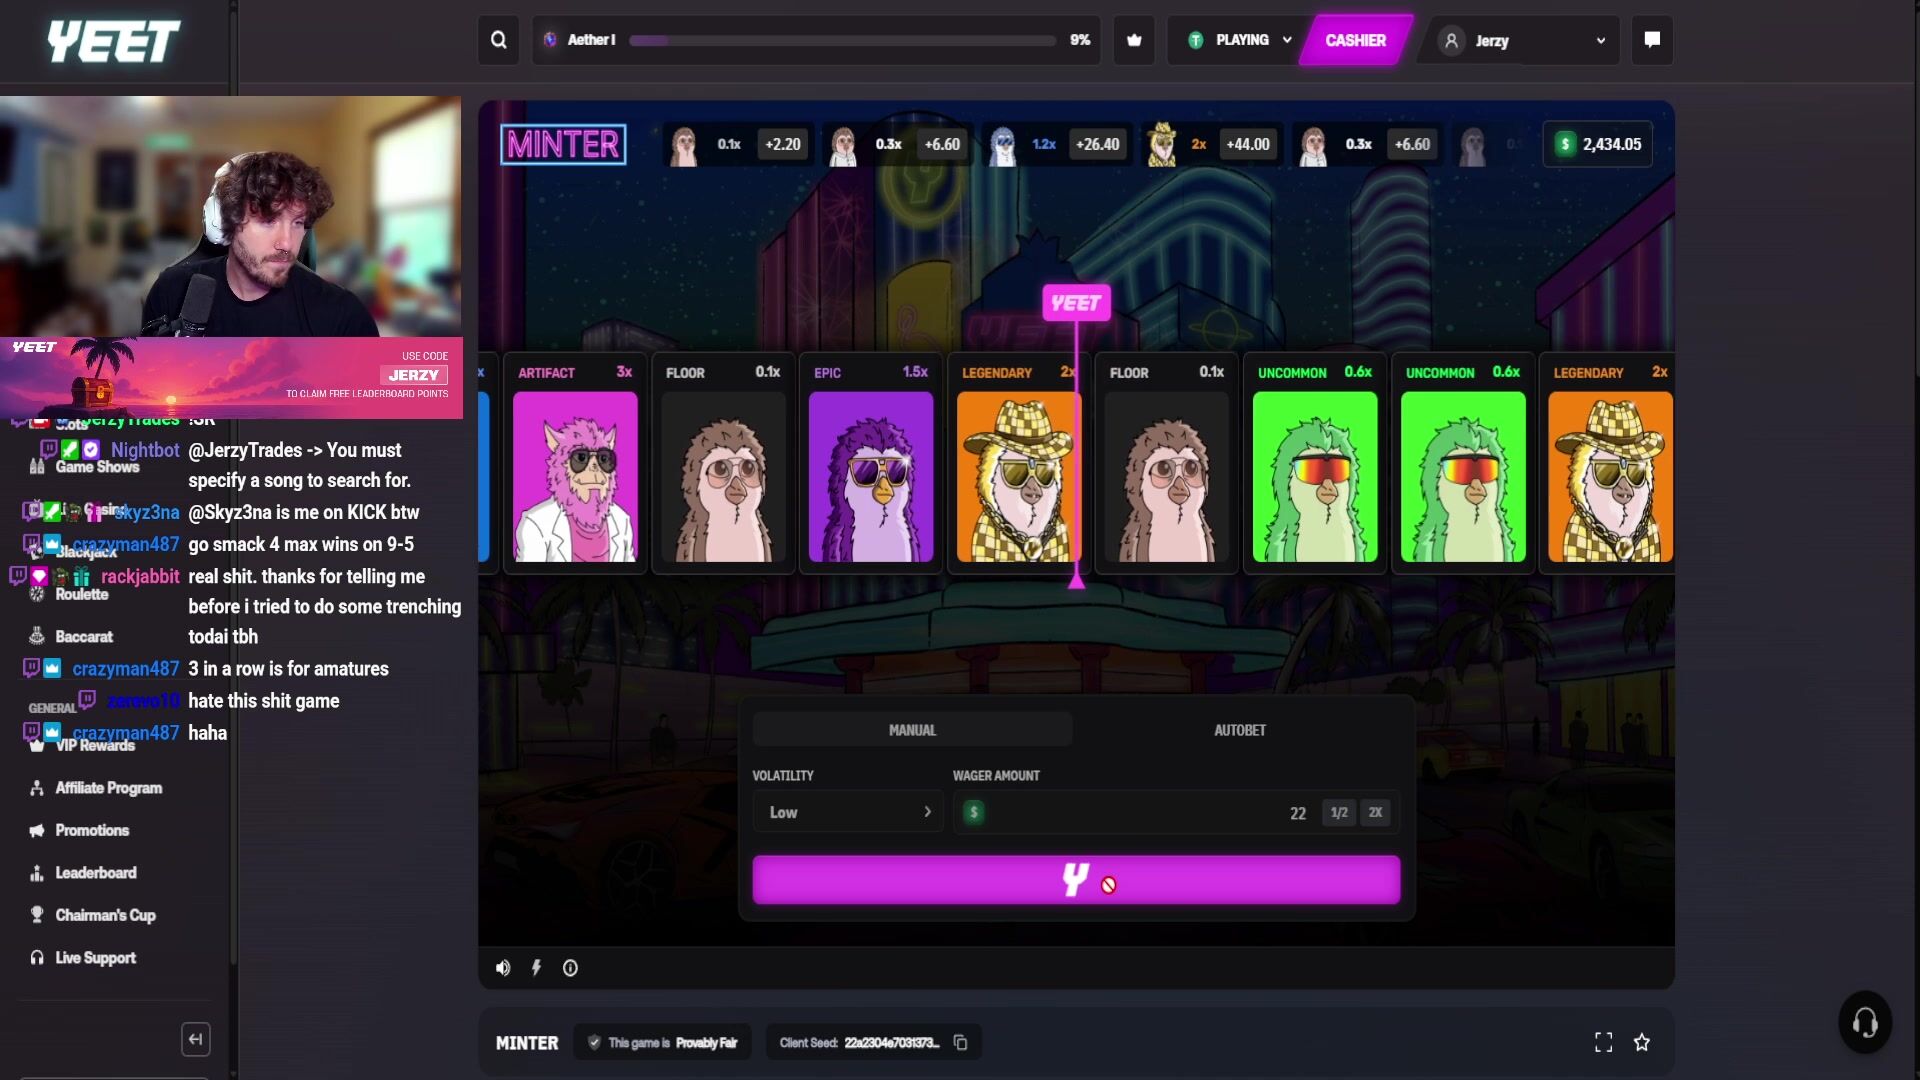Click the user avatar icon beside Jerzy
1920x1080 pixels.
(1451, 40)
